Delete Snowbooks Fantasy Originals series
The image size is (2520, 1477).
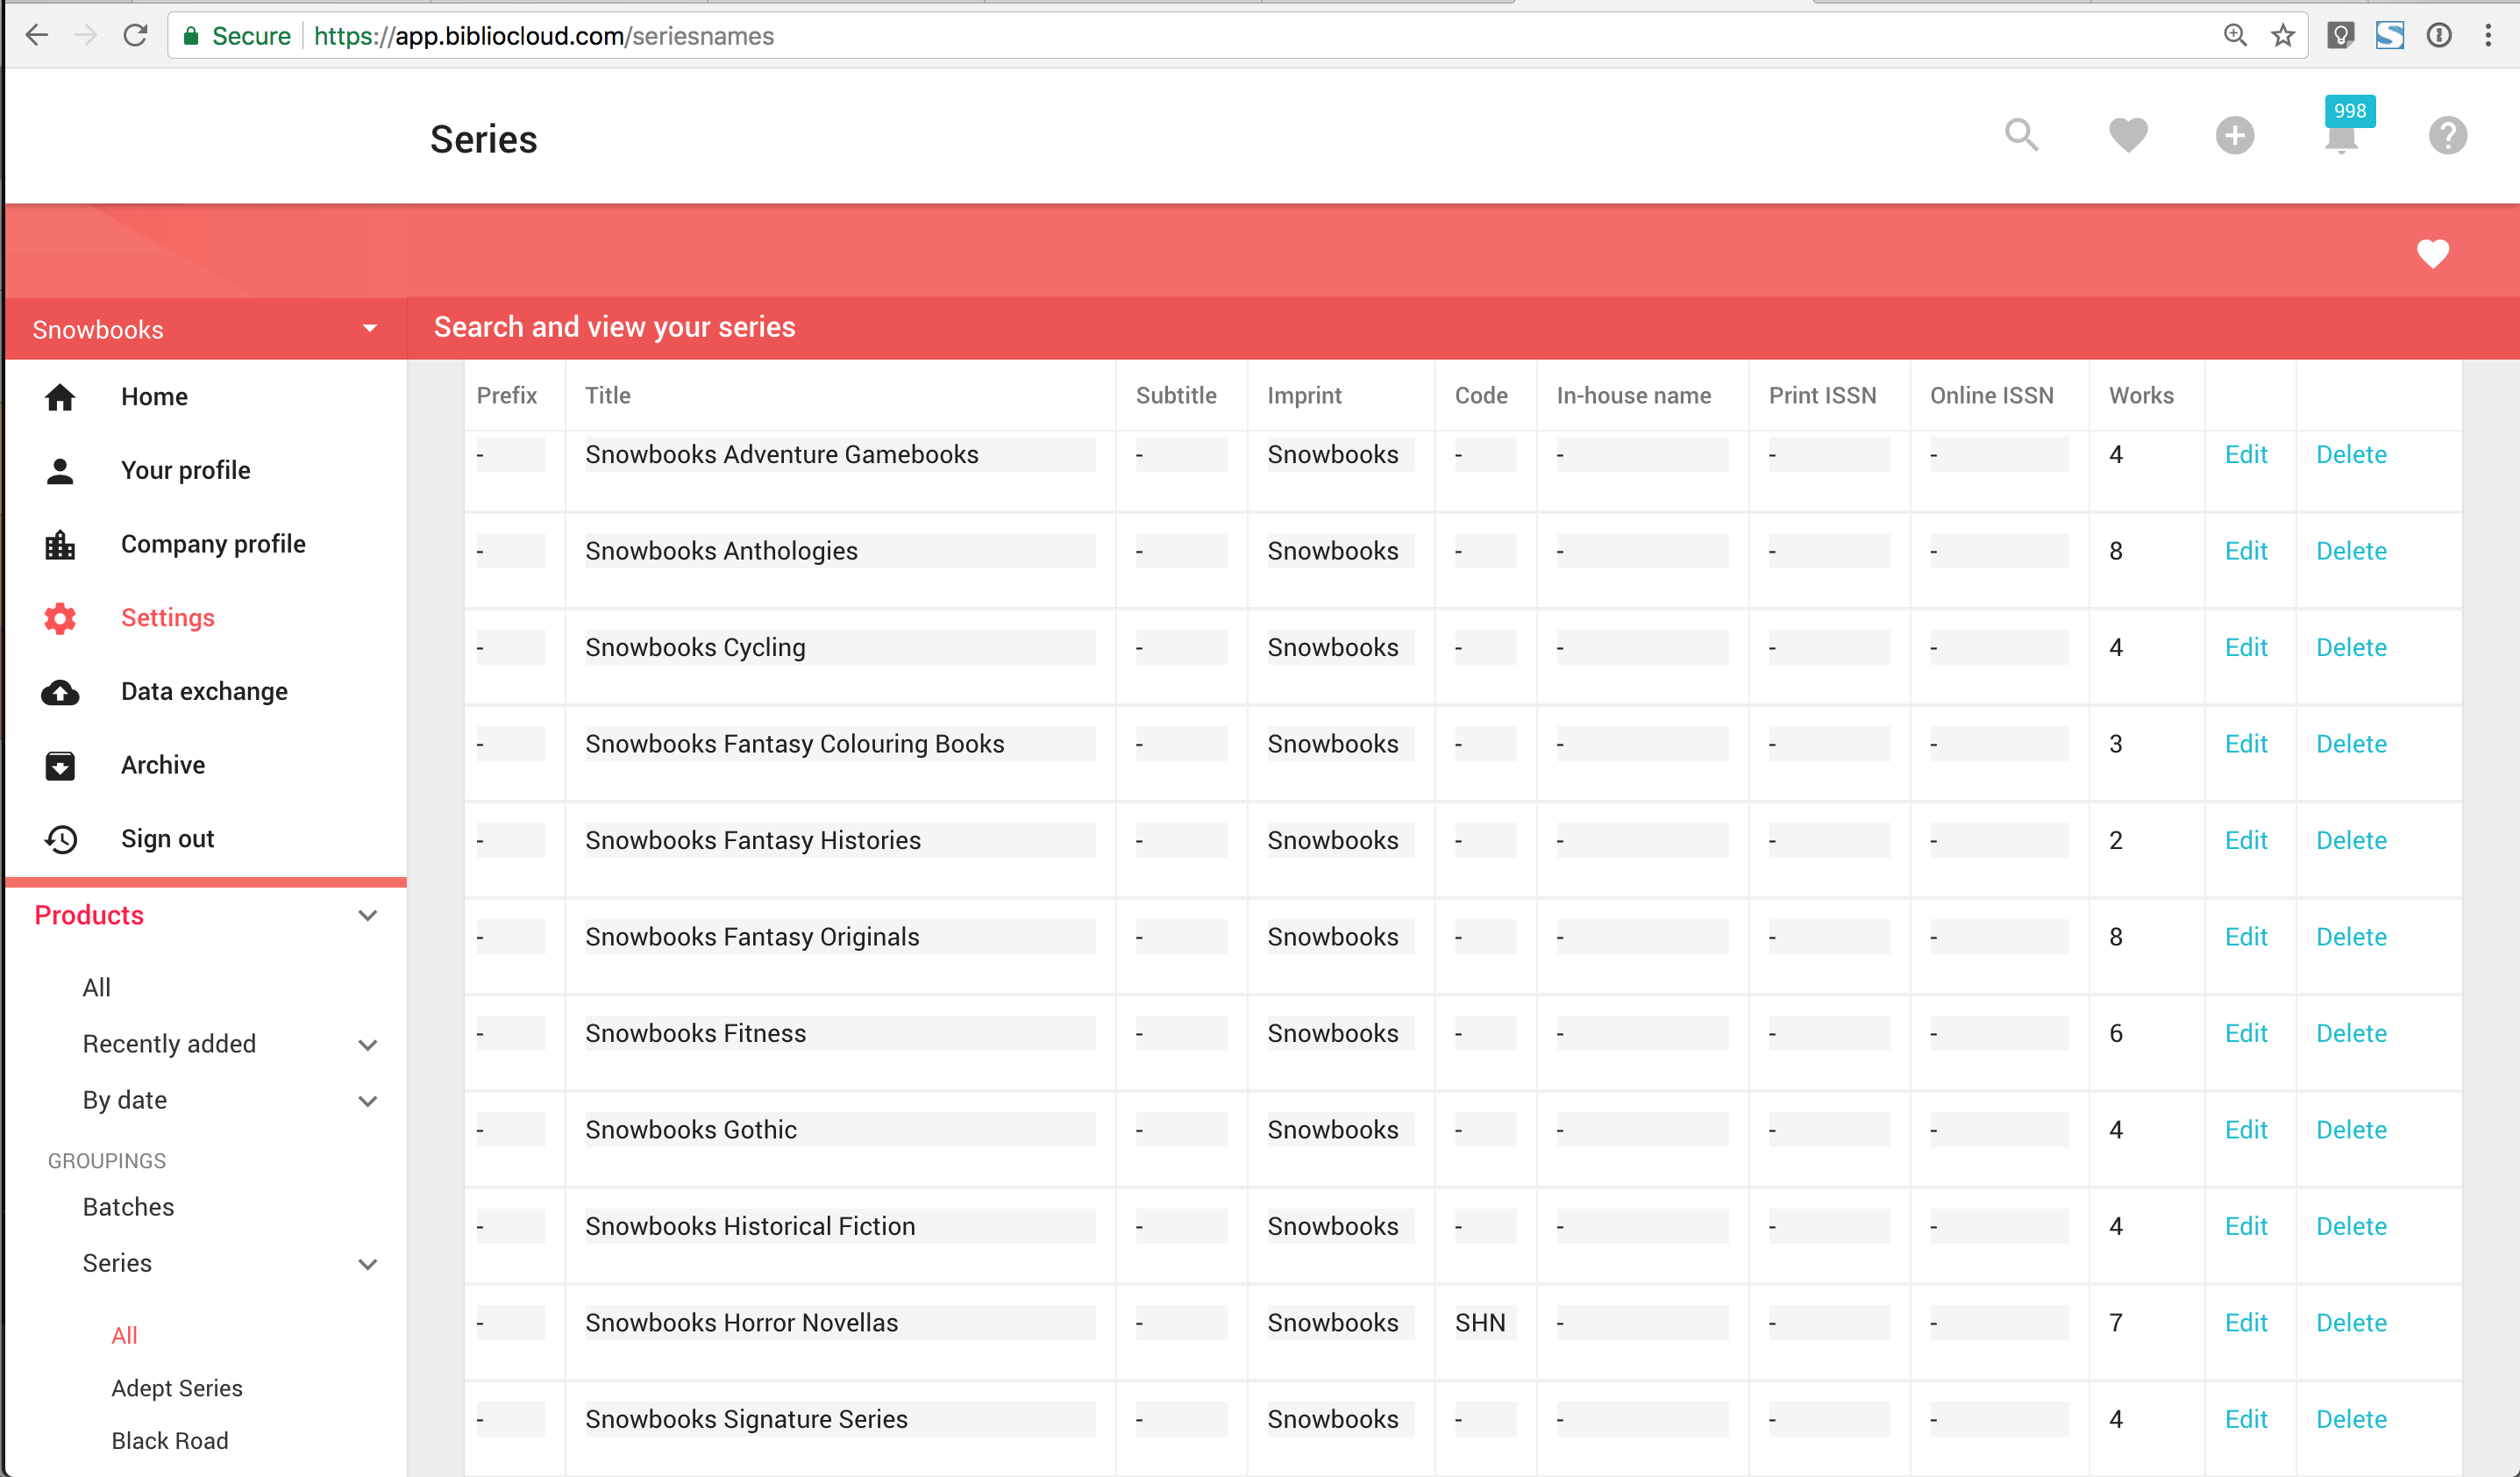click(2351, 937)
